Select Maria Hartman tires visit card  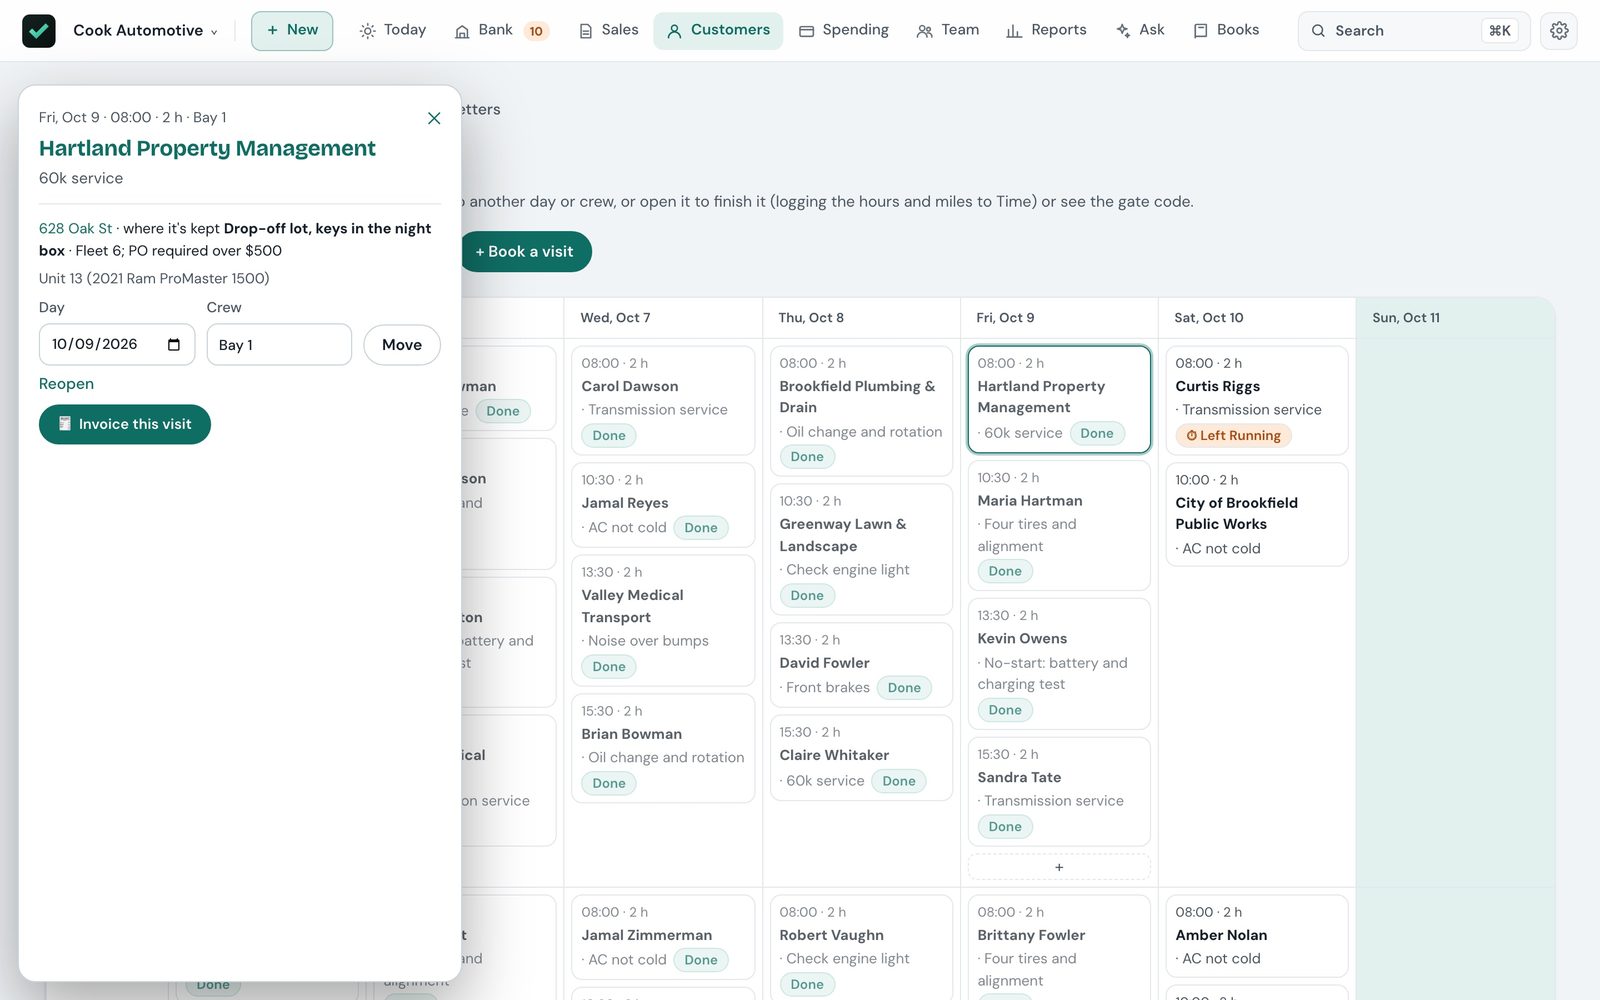[x=1059, y=525]
